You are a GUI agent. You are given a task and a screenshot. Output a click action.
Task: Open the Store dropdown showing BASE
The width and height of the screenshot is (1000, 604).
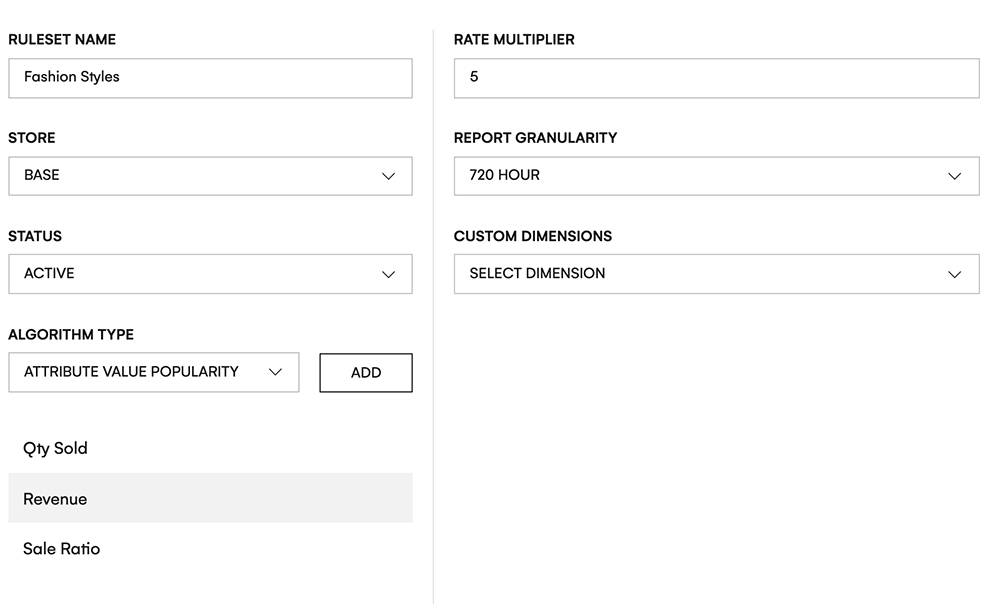coord(210,176)
